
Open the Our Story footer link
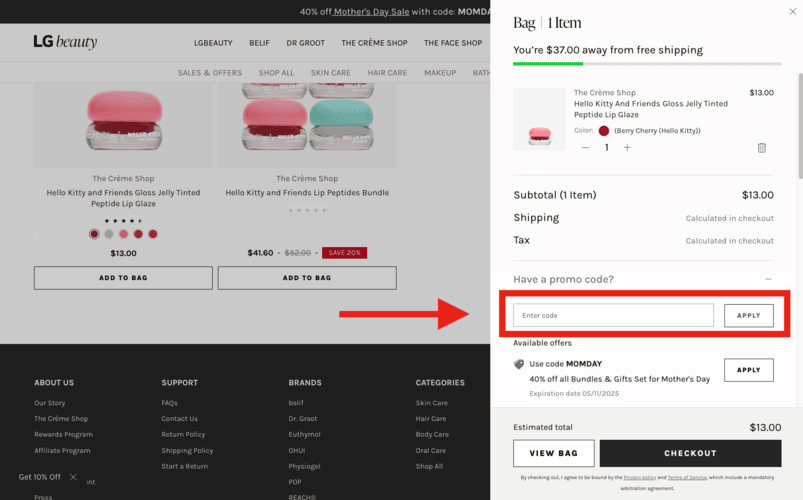(x=50, y=403)
